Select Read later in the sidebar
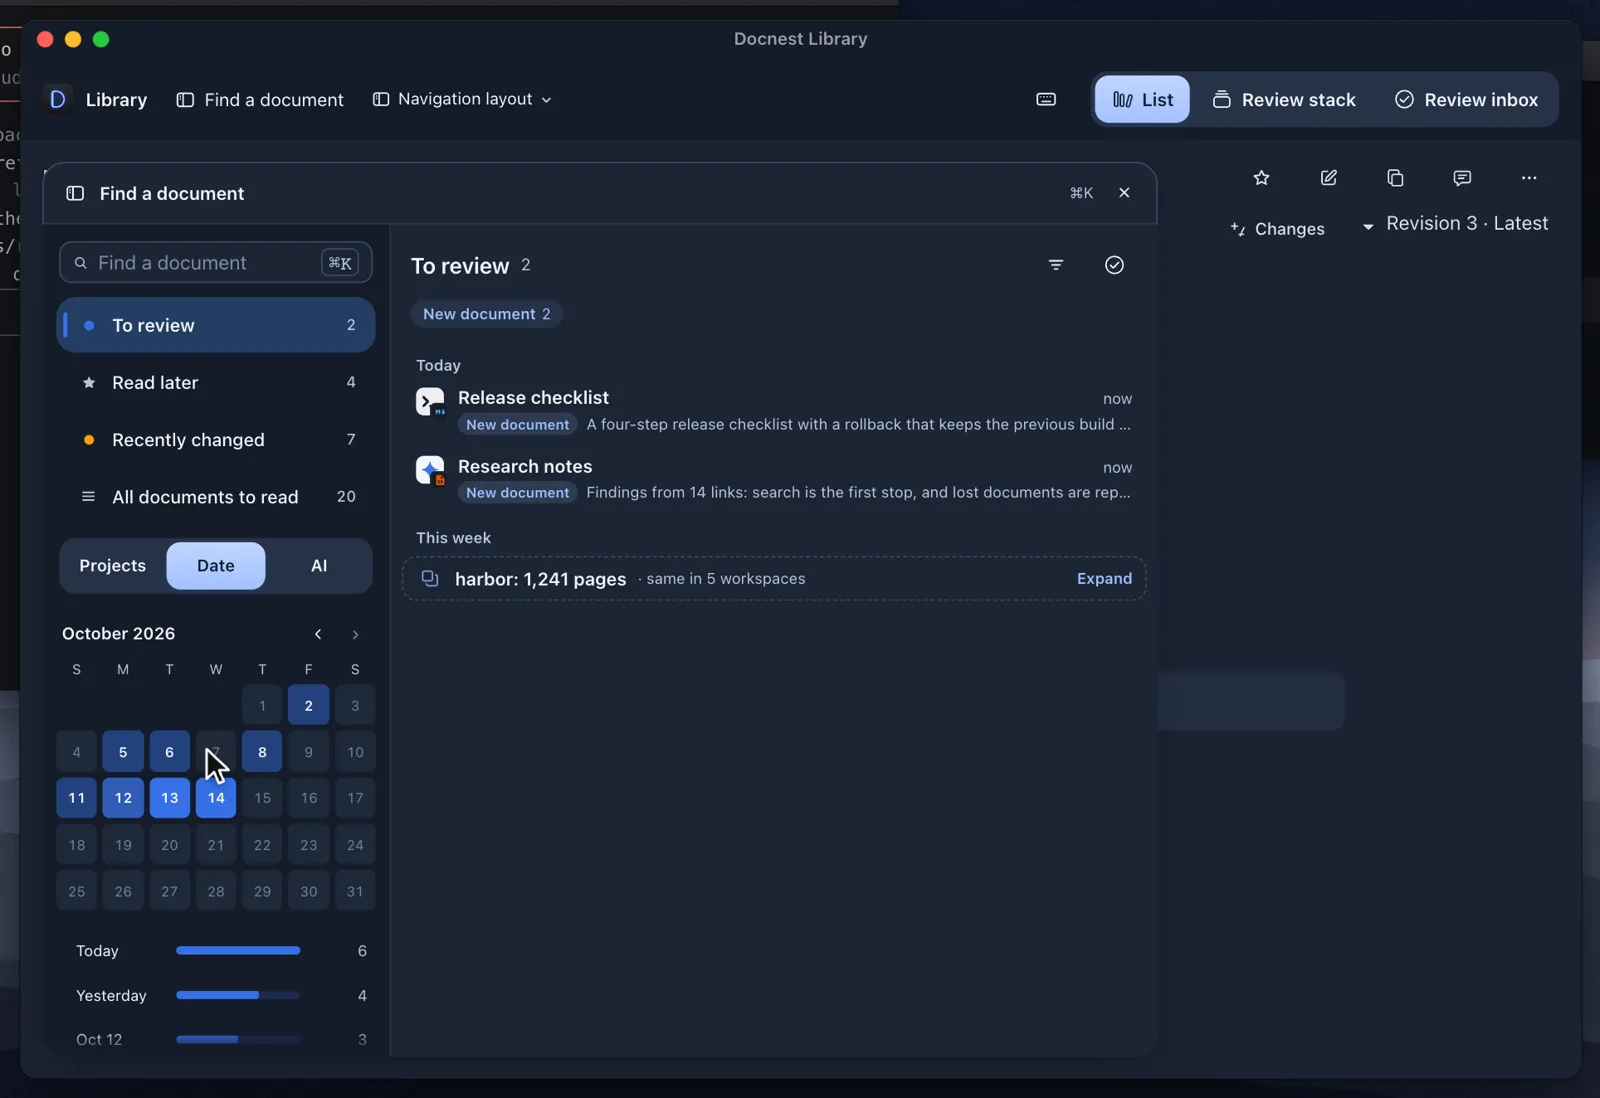1600x1098 pixels. click(216, 382)
